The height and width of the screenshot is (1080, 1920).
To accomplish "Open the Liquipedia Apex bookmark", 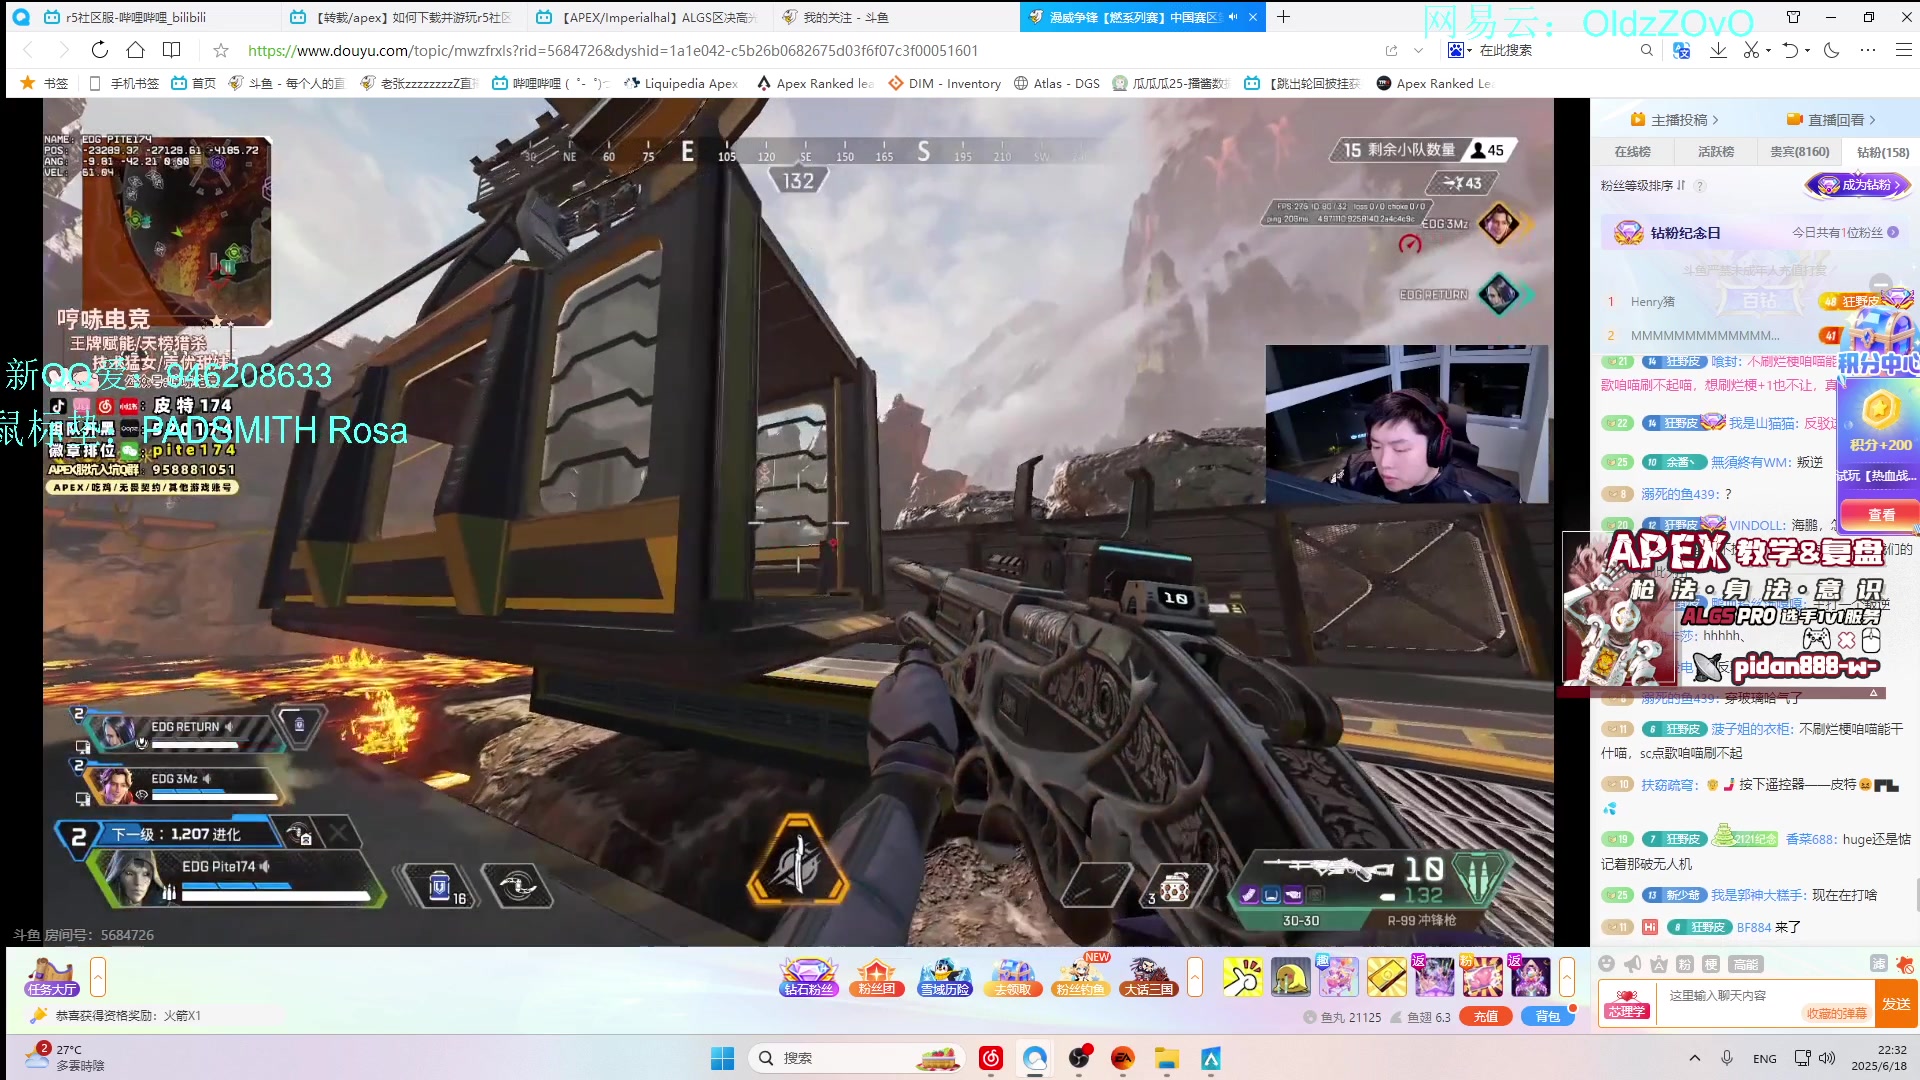I will [x=680, y=83].
